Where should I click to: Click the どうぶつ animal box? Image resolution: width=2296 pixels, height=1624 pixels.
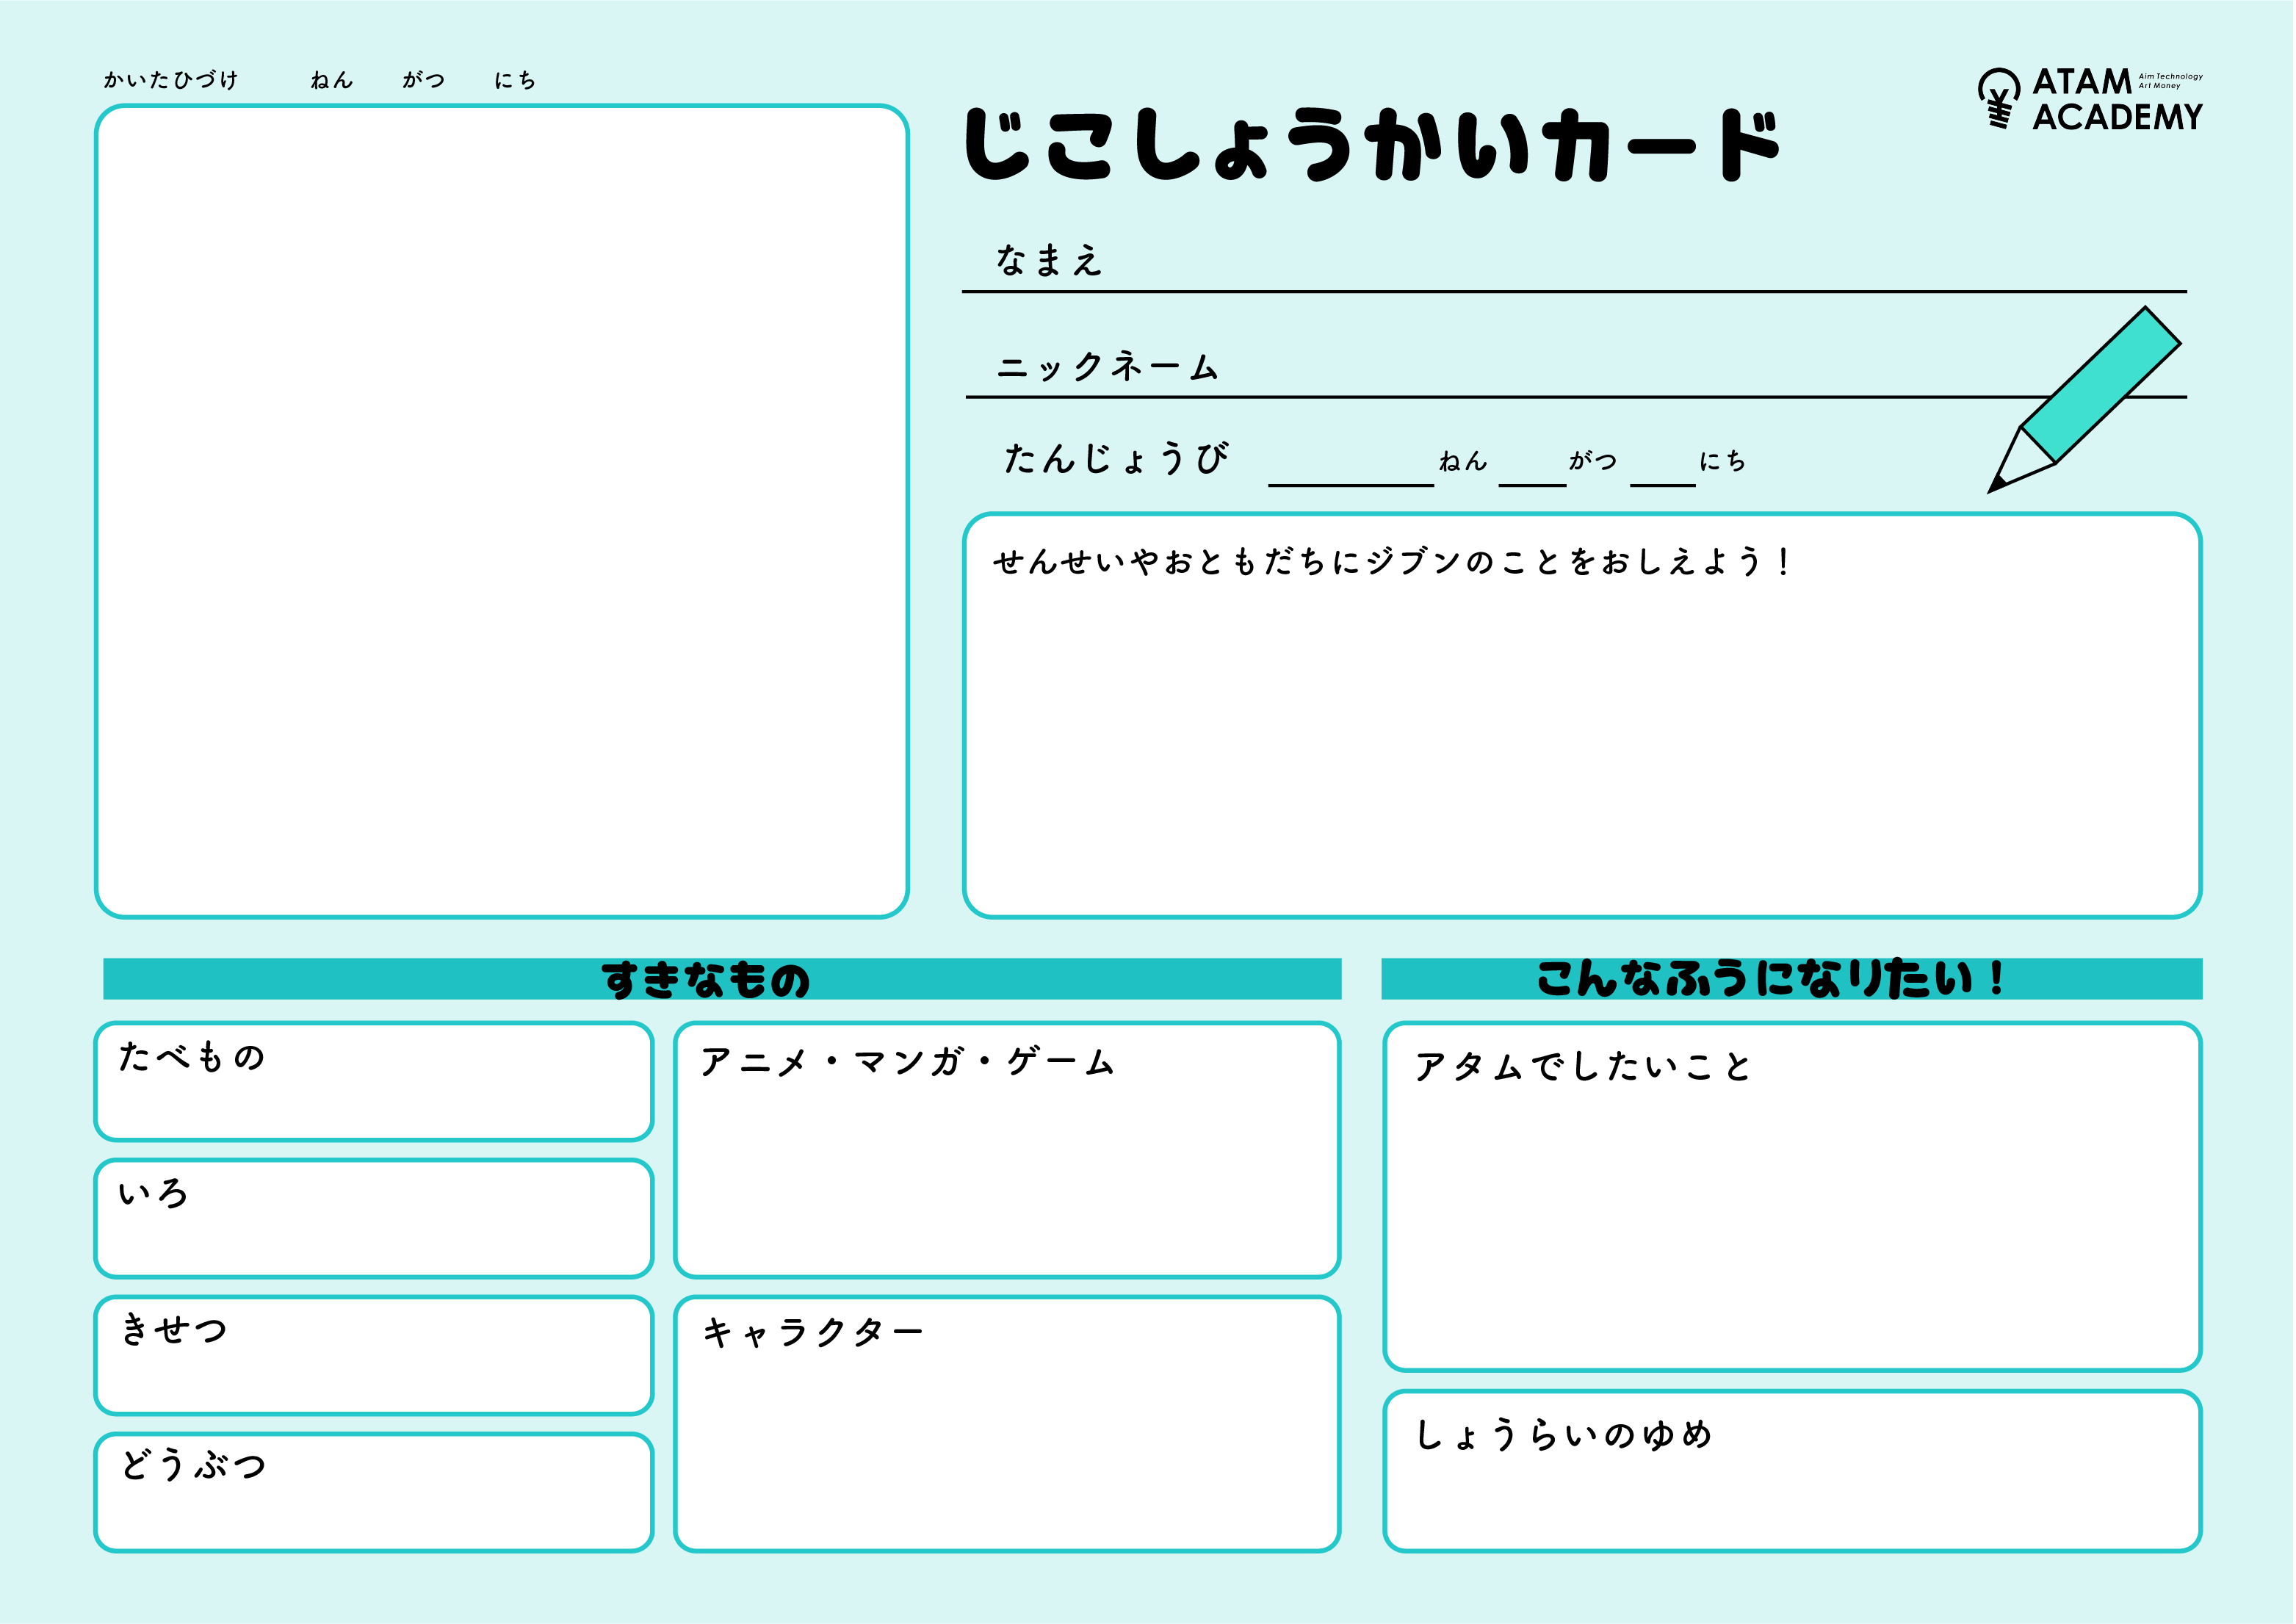point(373,1493)
